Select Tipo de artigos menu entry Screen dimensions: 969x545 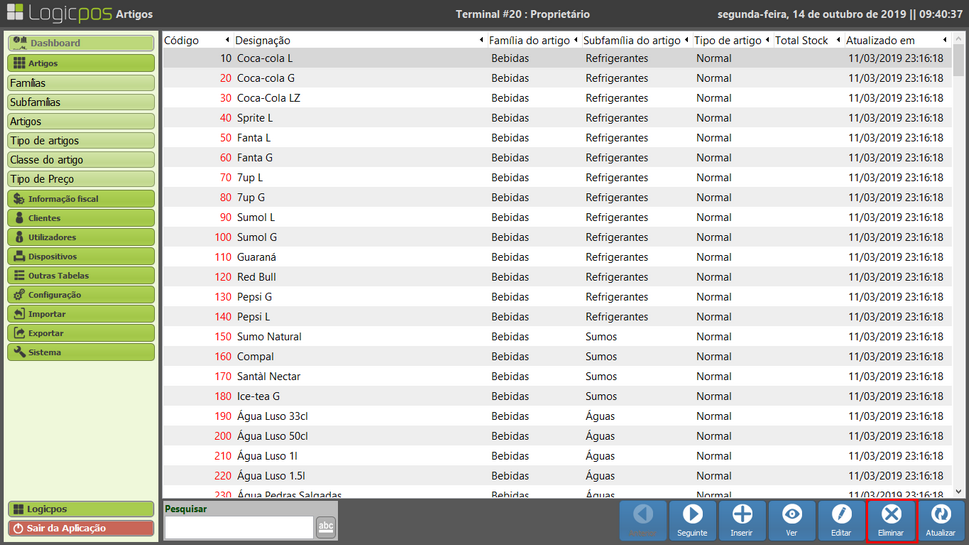[x=81, y=141]
